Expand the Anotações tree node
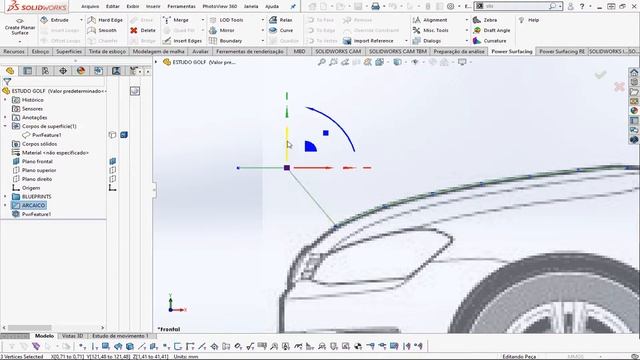The image size is (640, 360). click(5, 118)
